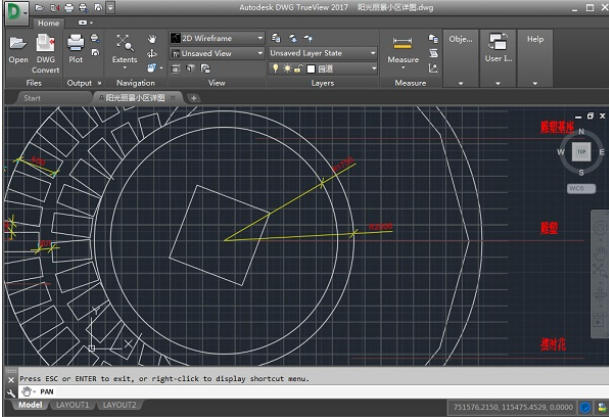Click the TOP face of ViewCube
The image size is (609, 417).
582,152
